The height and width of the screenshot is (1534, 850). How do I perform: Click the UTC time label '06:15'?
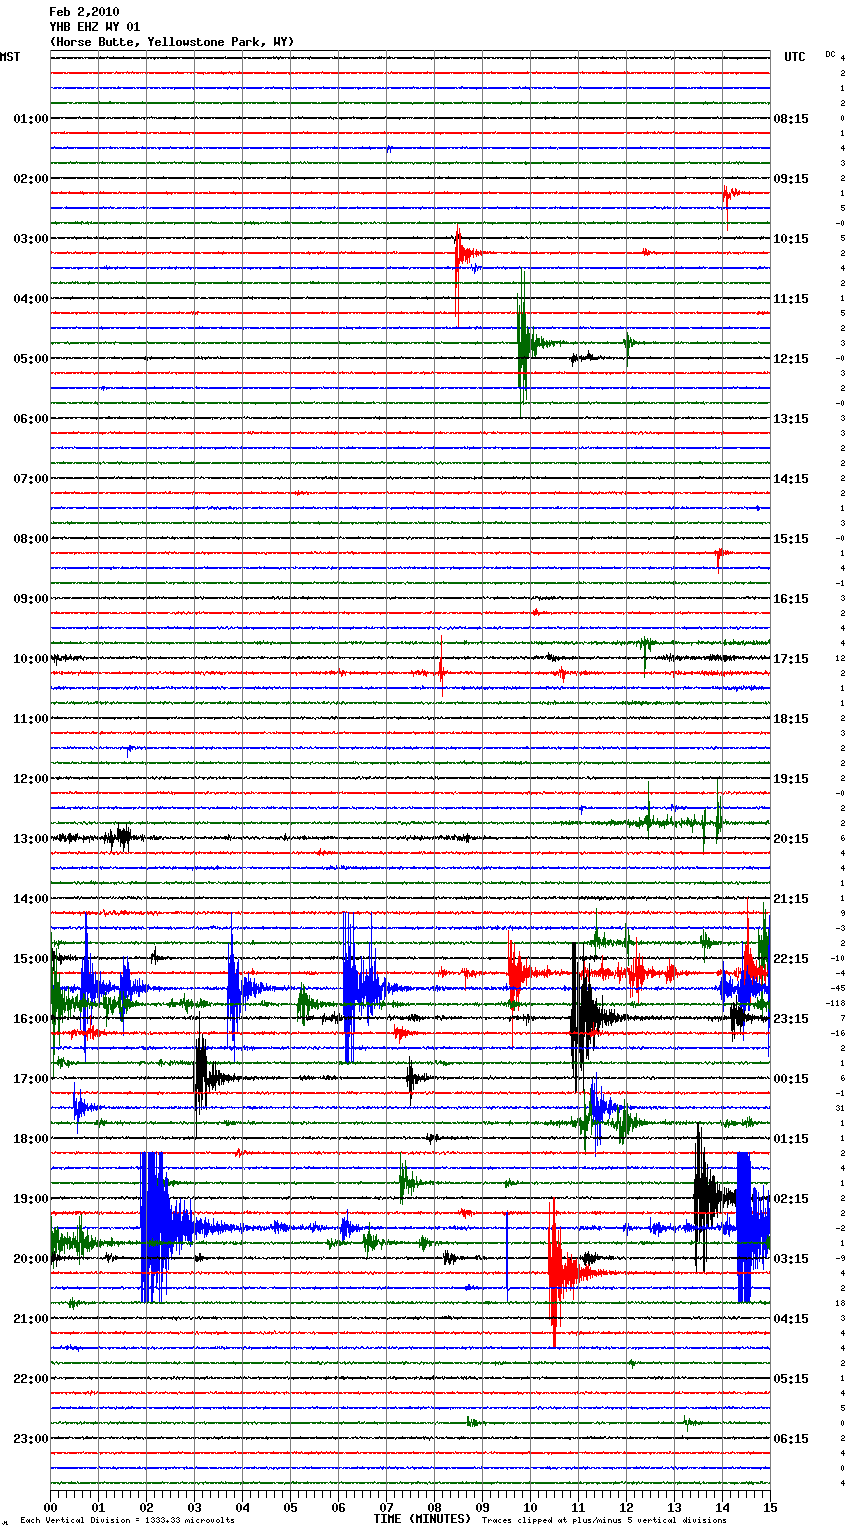[791, 1439]
